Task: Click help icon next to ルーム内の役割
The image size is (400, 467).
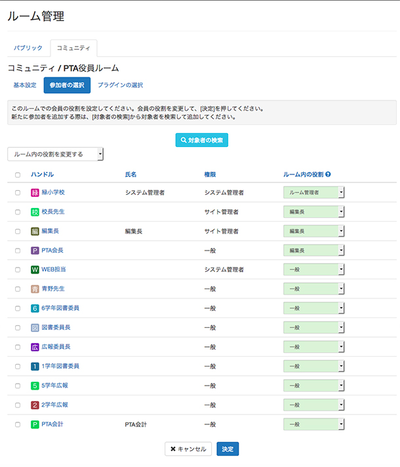Action: click(328, 174)
